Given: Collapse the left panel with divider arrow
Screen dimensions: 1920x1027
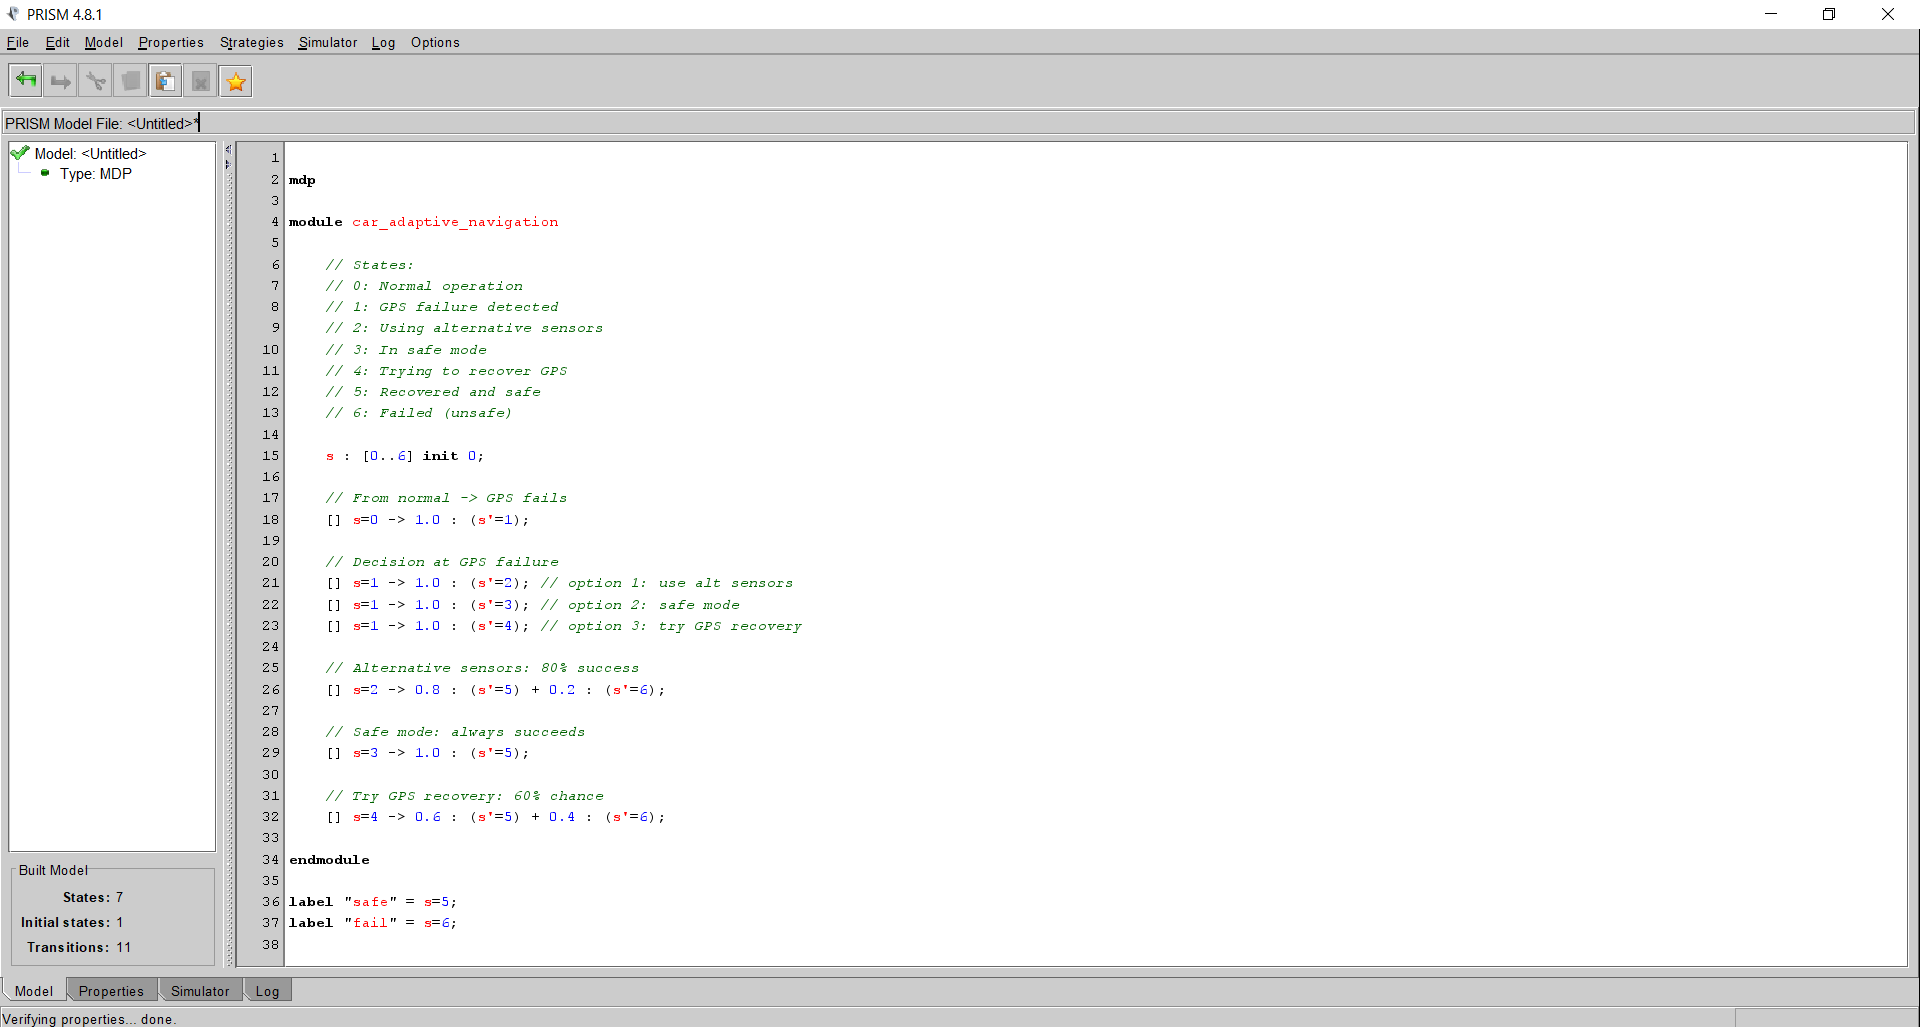Looking at the screenshot, I should point(228,149).
